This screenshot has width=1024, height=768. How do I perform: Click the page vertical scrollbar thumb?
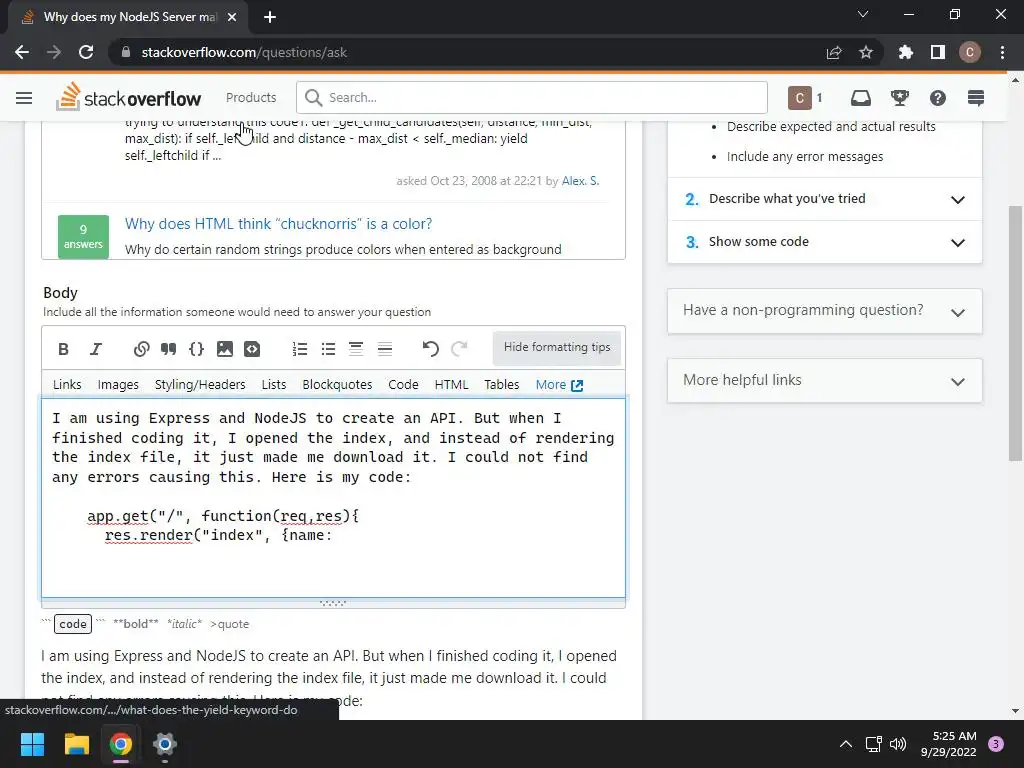click(x=1015, y=333)
